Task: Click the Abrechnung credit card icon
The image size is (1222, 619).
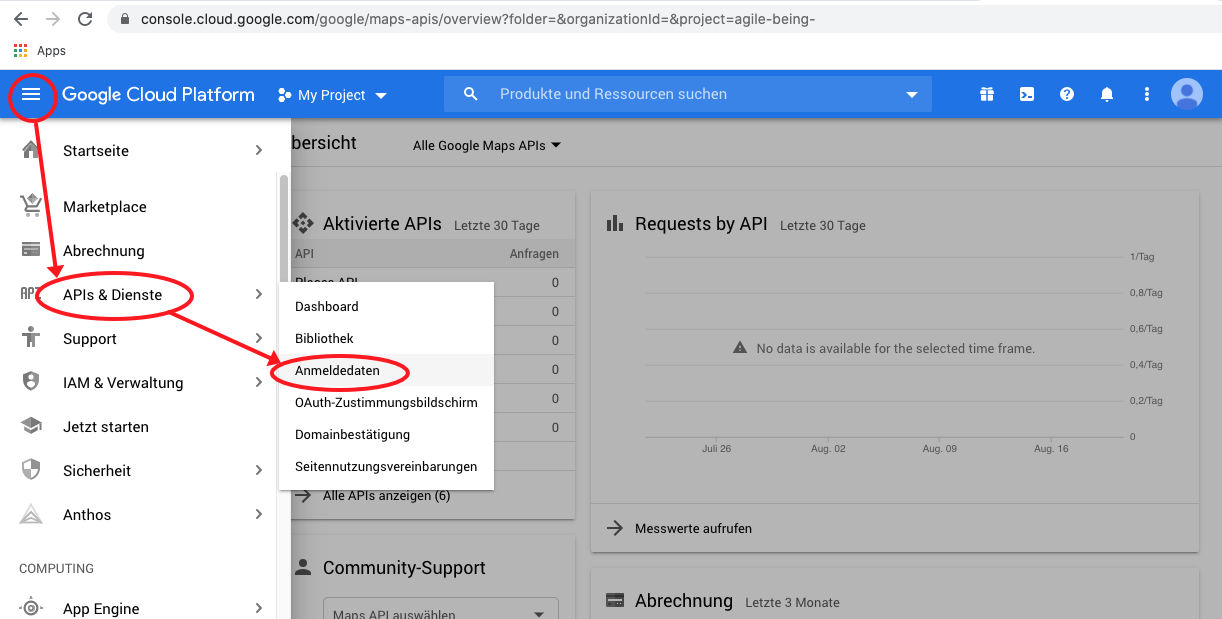Action: (x=31, y=250)
